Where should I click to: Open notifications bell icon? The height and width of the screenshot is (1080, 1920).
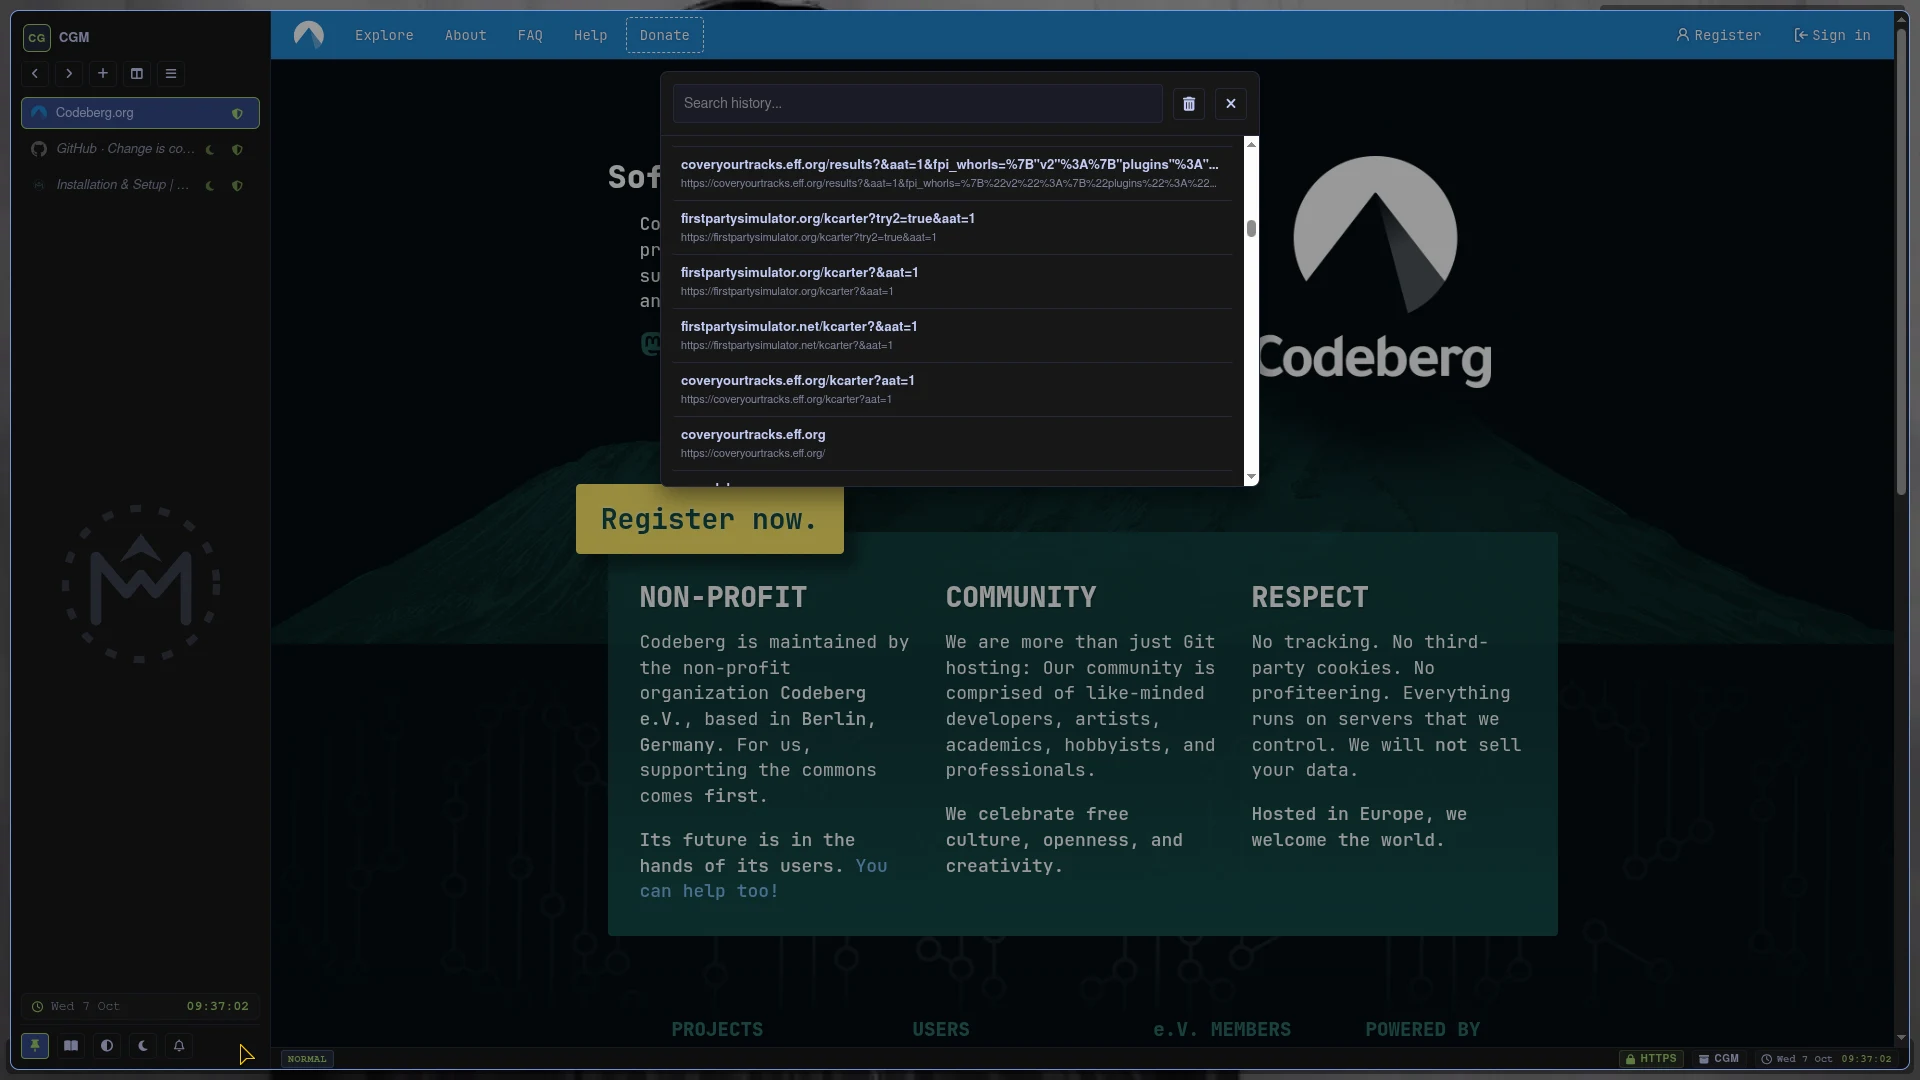[x=179, y=1046]
